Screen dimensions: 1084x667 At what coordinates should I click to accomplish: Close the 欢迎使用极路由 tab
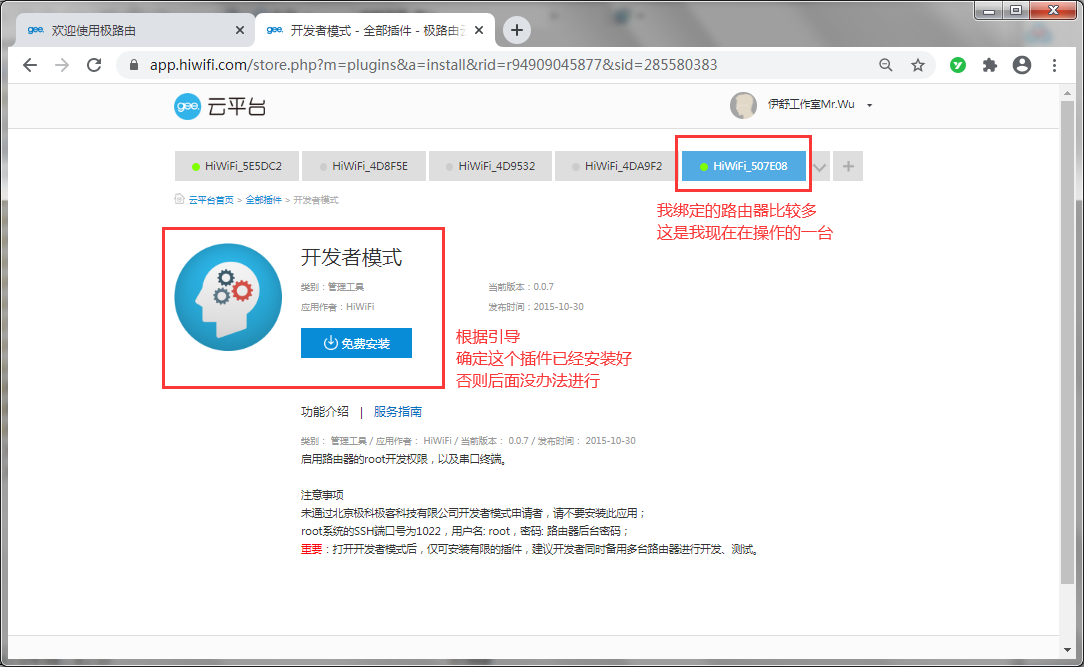[x=239, y=30]
